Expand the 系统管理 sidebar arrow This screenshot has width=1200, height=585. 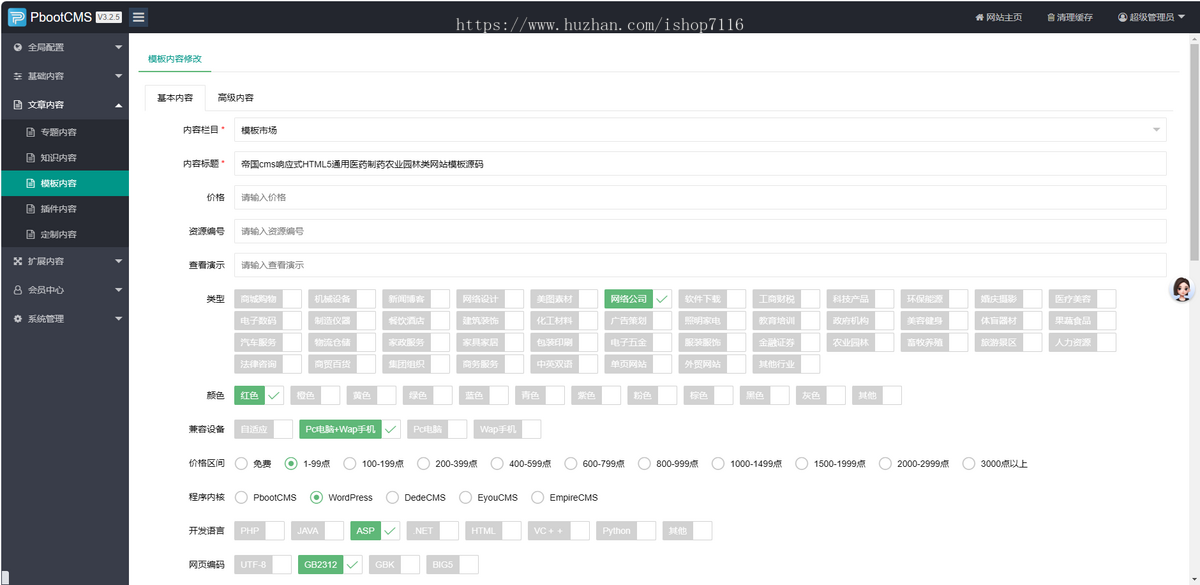click(118, 319)
